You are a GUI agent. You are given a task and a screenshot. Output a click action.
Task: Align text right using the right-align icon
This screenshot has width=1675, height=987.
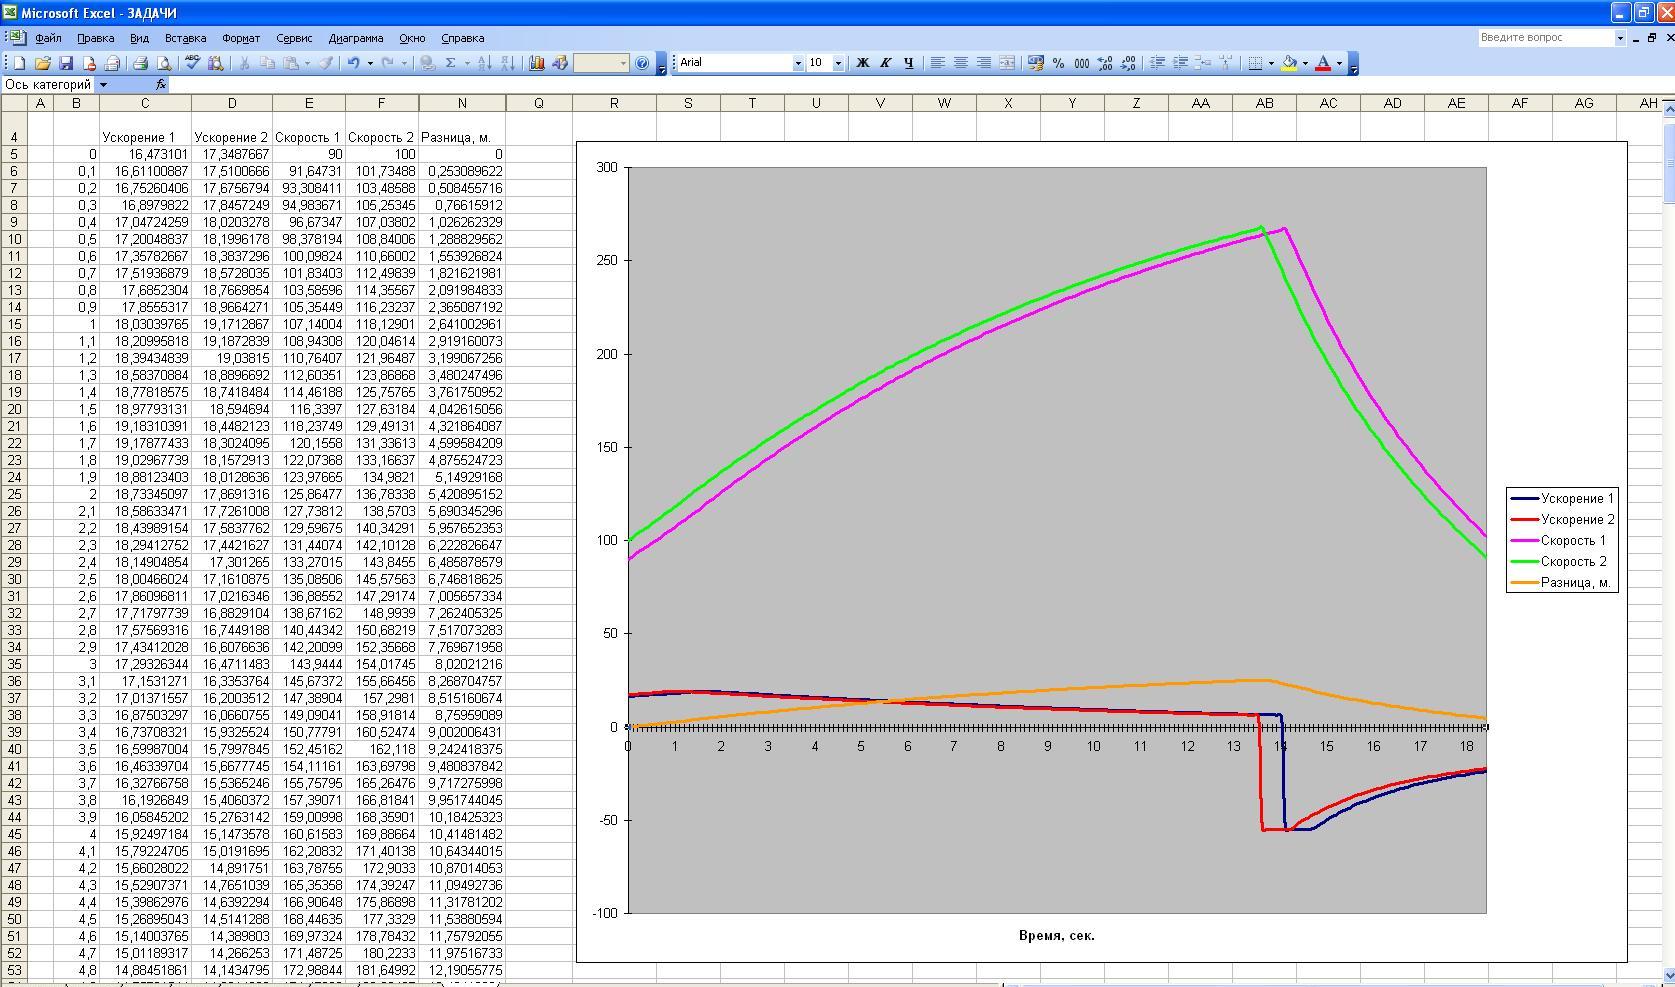(x=983, y=63)
